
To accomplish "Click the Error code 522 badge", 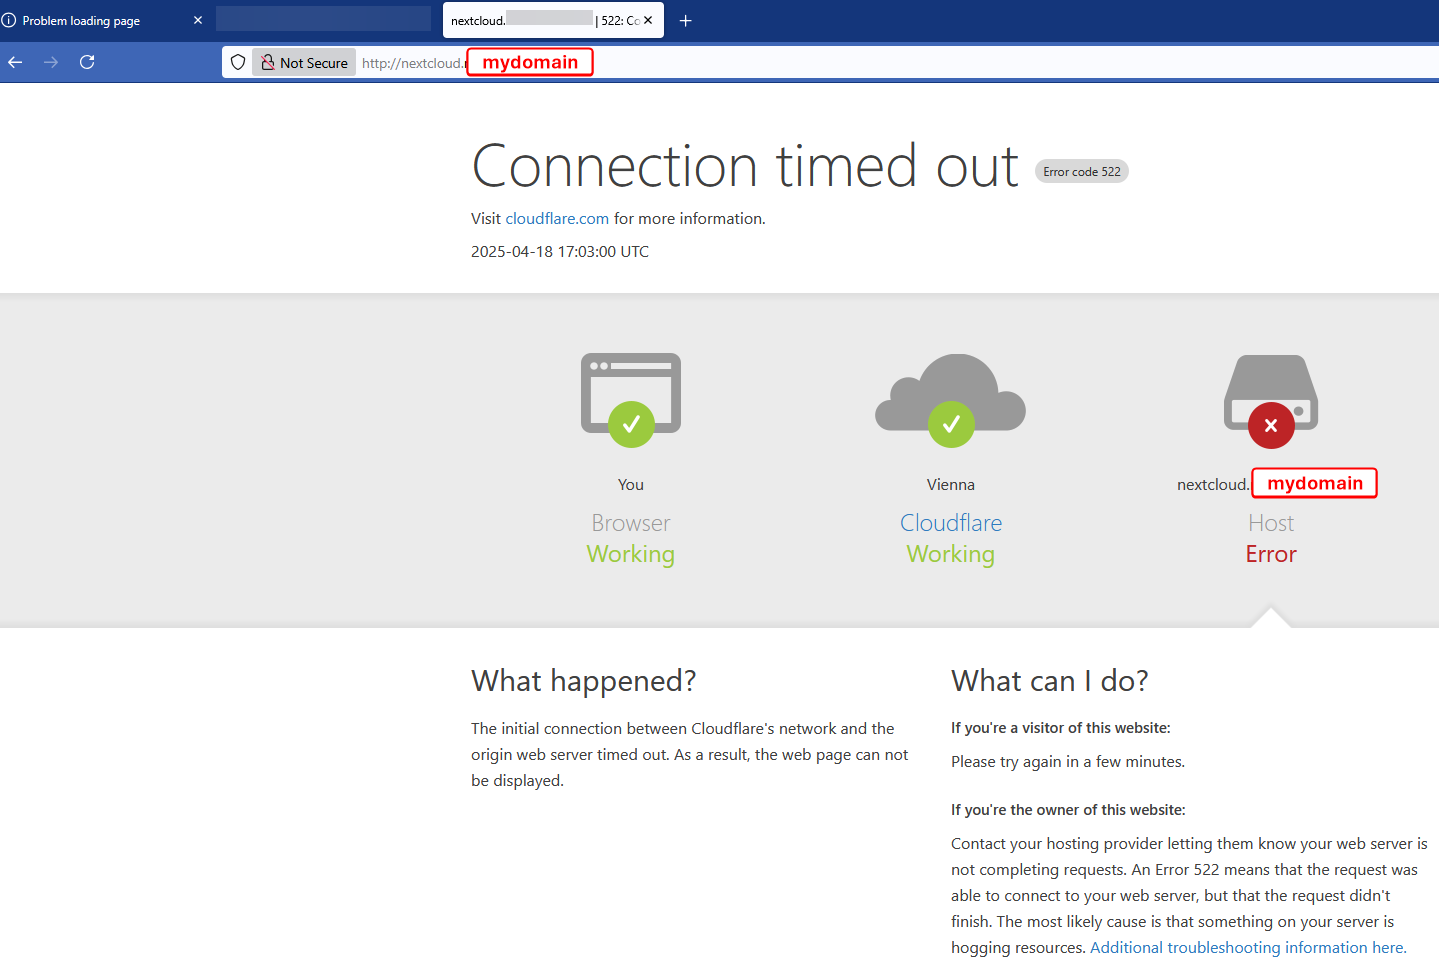I will [x=1082, y=172].
